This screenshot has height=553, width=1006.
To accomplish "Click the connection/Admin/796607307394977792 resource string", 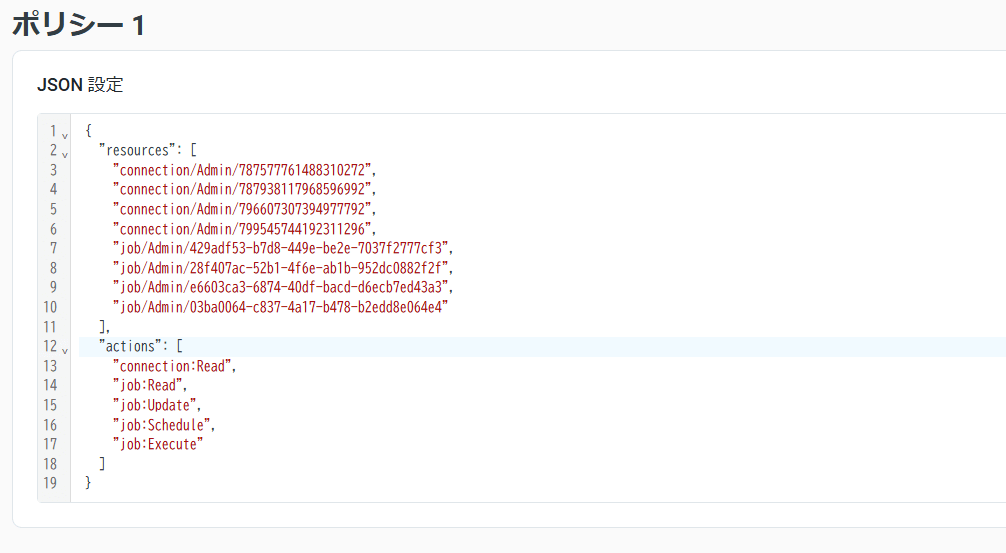I will [x=244, y=209].
